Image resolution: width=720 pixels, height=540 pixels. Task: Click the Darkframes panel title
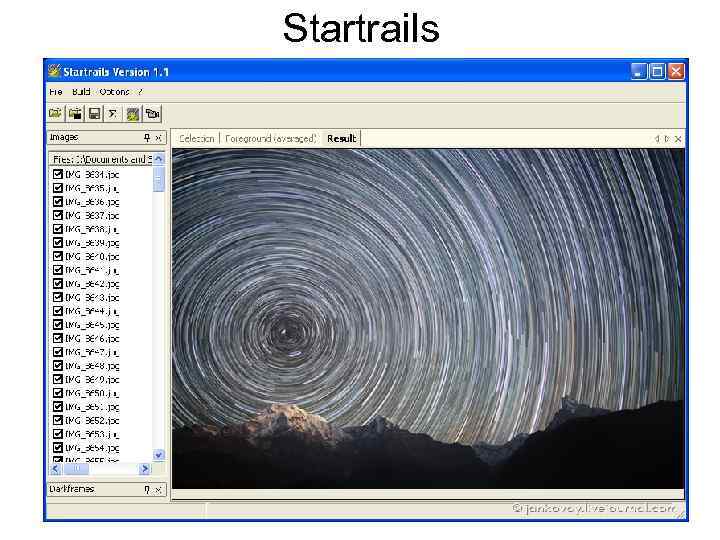(x=72, y=489)
